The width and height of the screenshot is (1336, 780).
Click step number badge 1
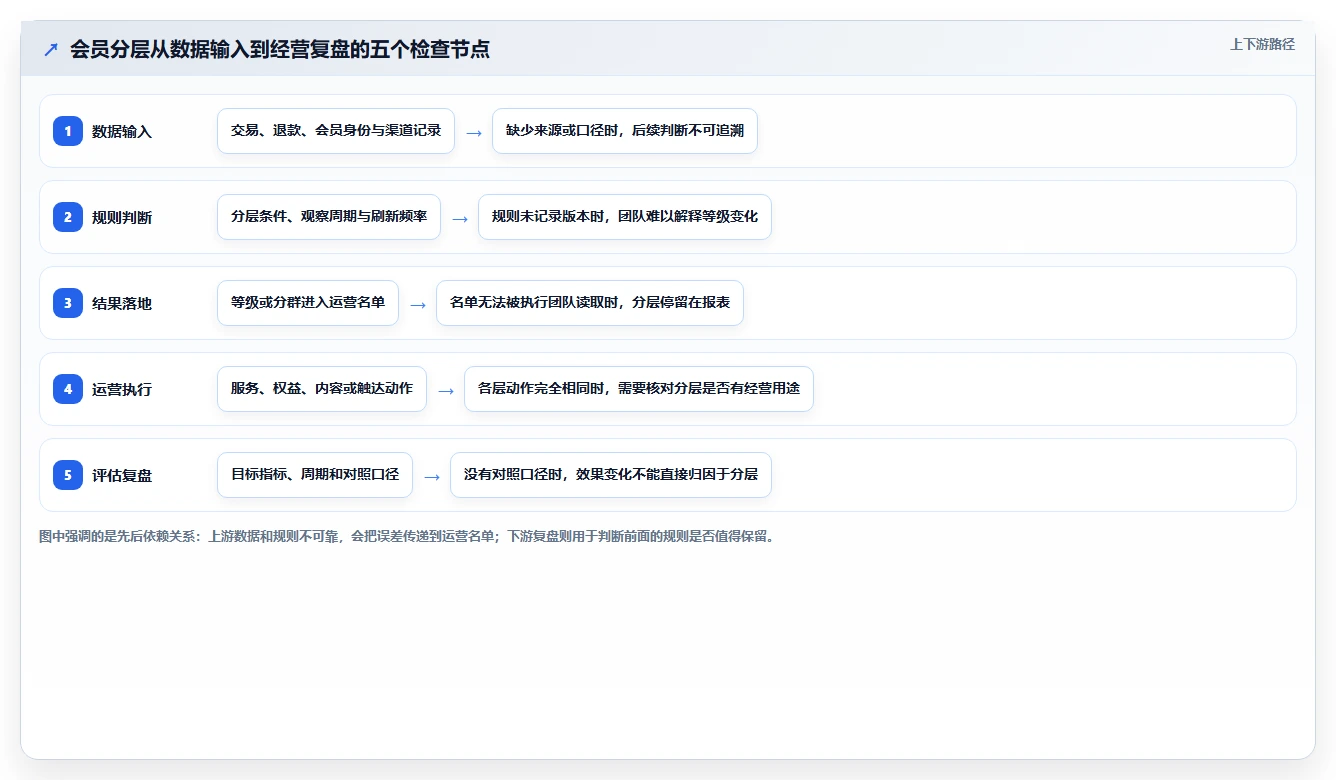click(x=68, y=130)
